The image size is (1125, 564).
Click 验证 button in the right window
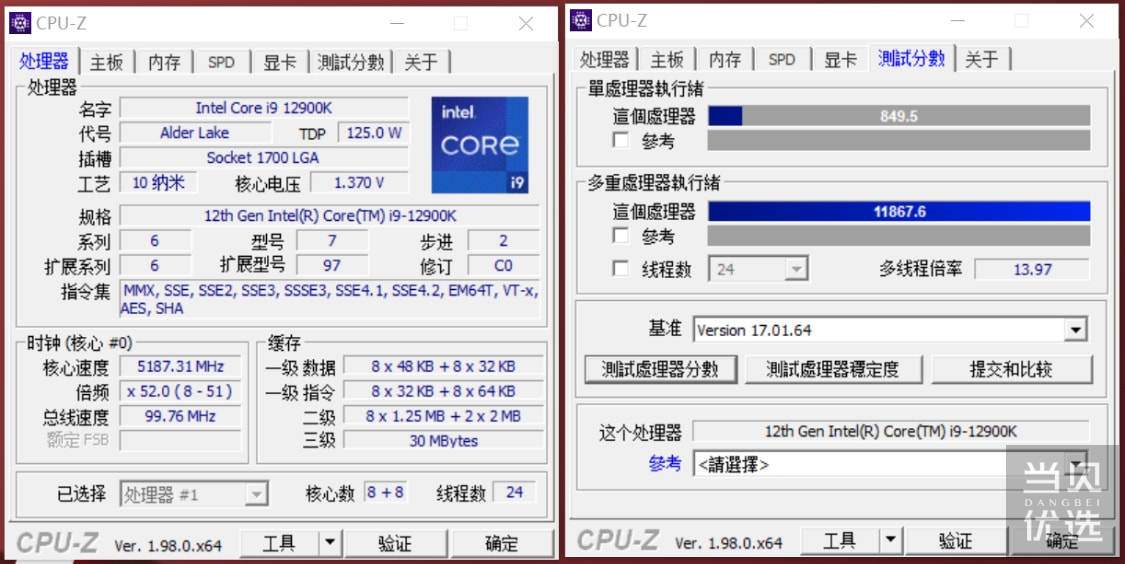[956, 540]
